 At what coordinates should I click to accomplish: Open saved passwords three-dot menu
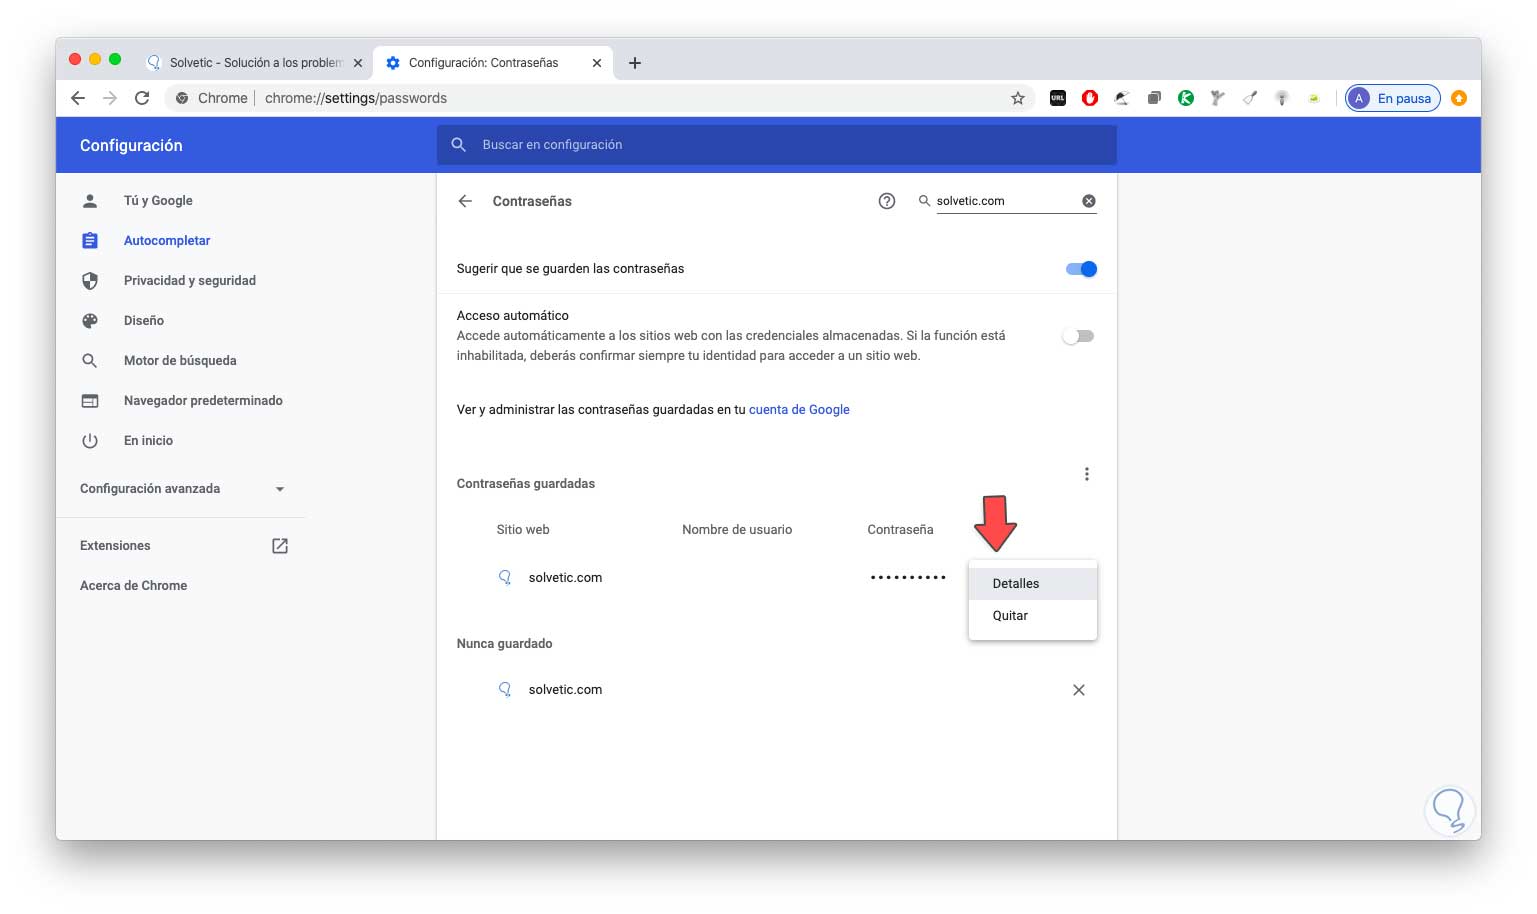1087,474
